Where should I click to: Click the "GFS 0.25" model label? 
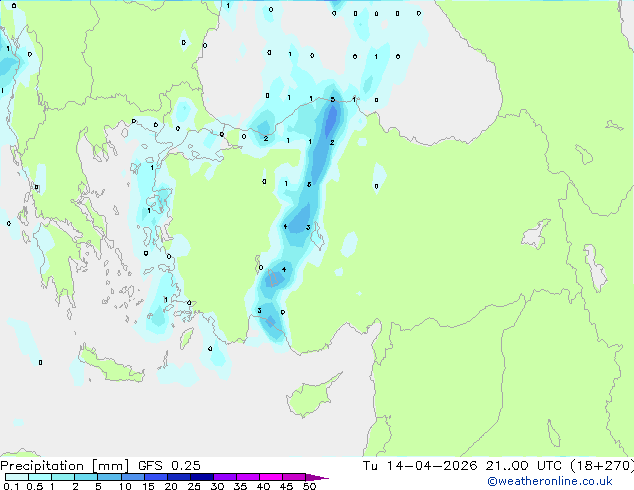(x=169, y=466)
